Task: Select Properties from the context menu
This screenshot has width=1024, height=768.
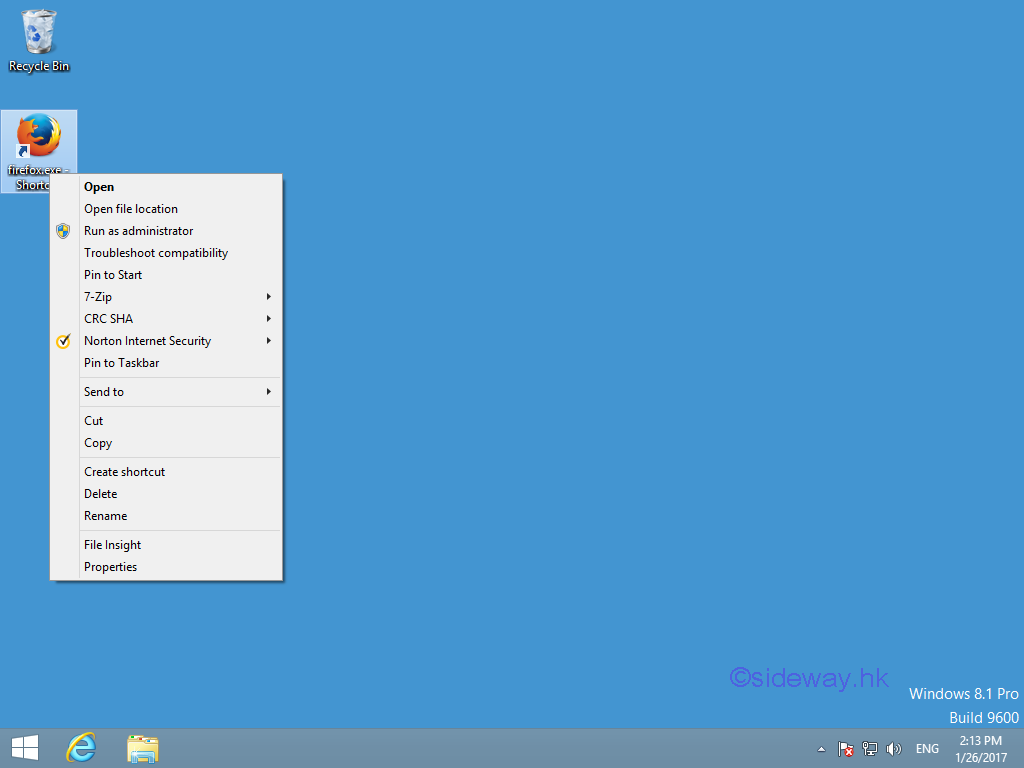Action: coord(111,567)
